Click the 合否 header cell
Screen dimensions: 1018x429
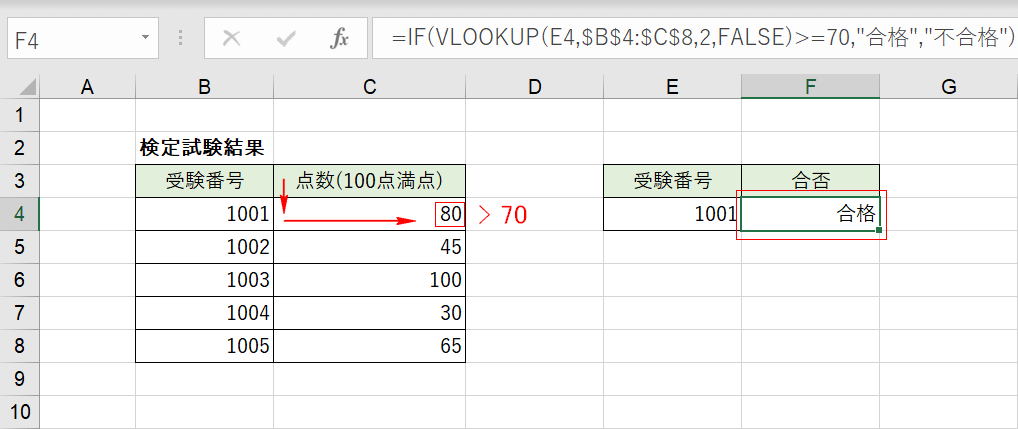[810, 182]
